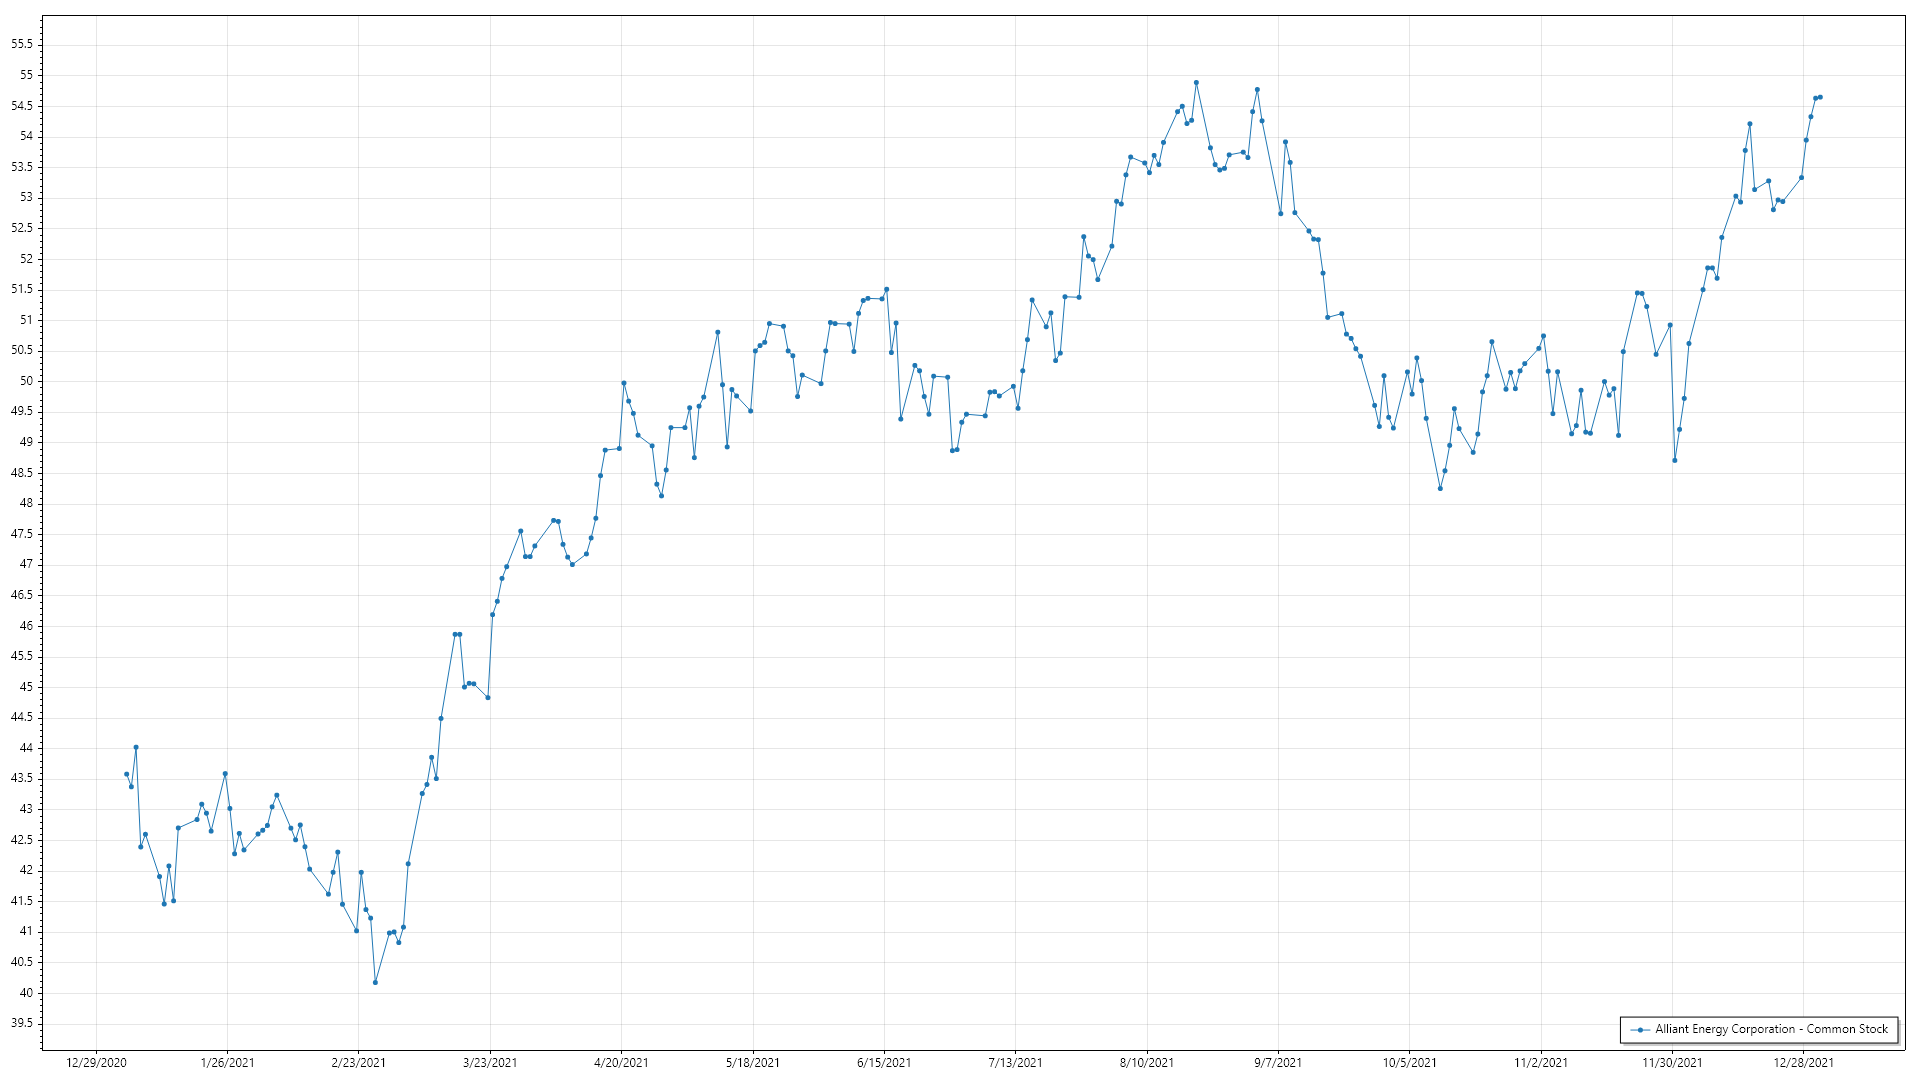Click the lowest data point near 40

tap(375, 982)
